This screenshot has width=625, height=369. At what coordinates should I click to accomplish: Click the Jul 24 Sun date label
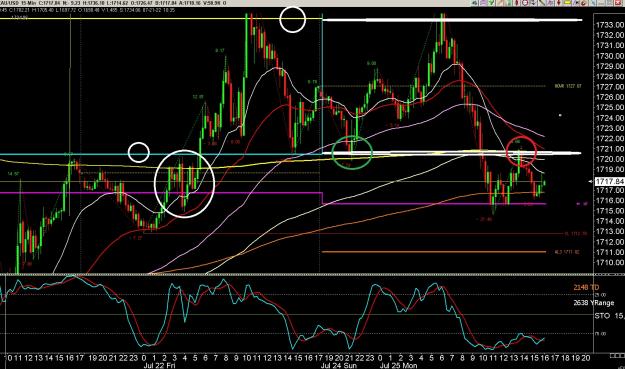338,365
